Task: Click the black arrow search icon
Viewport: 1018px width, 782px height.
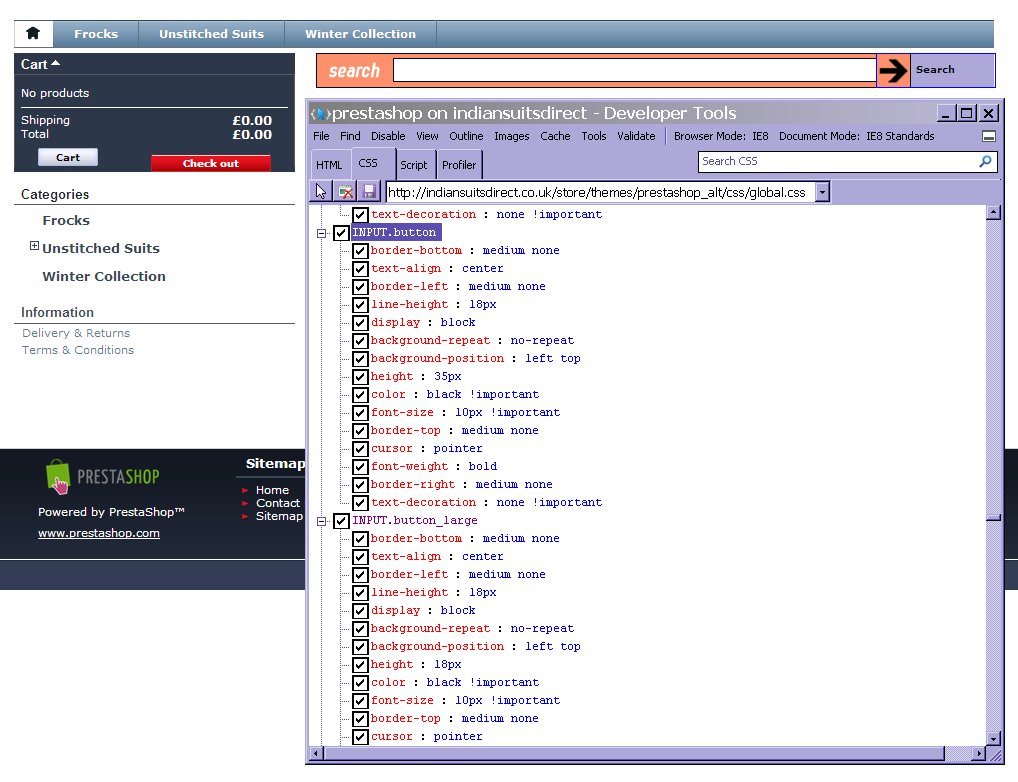Action: pyautogui.click(x=893, y=70)
